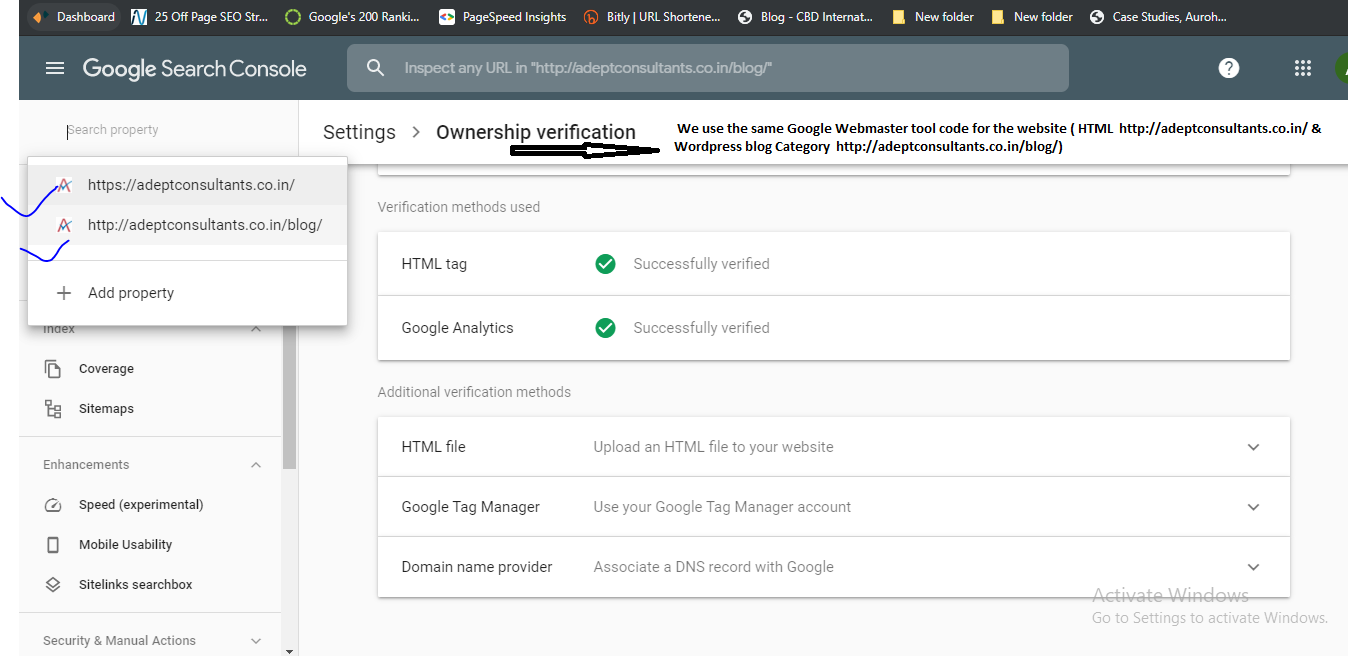Open the second New folder bookmark
Viewport: 1348px width, 656px height.
pyautogui.click(x=1032, y=17)
